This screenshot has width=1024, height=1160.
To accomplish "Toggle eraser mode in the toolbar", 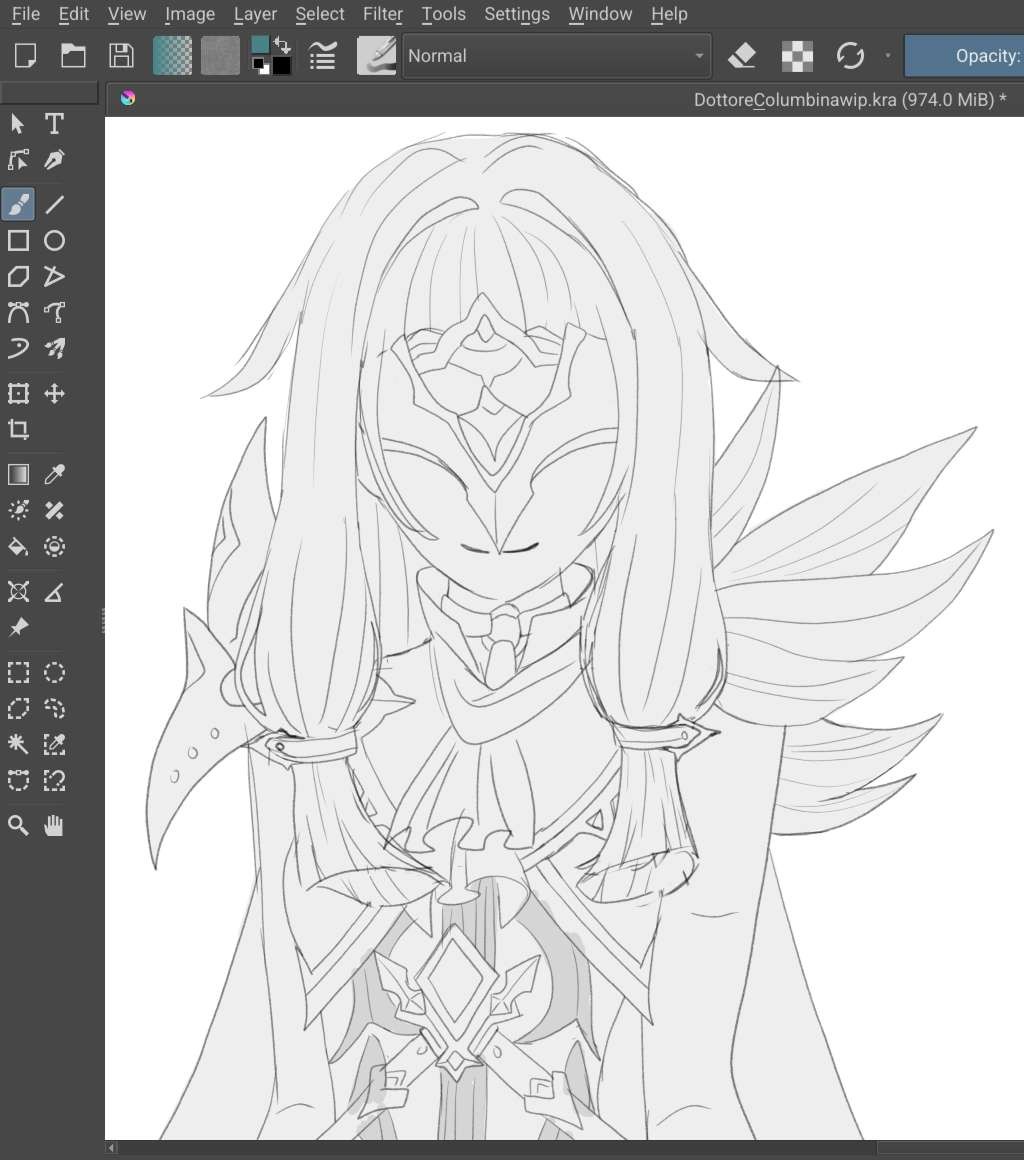I will pyautogui.click(x=741, y=56).
